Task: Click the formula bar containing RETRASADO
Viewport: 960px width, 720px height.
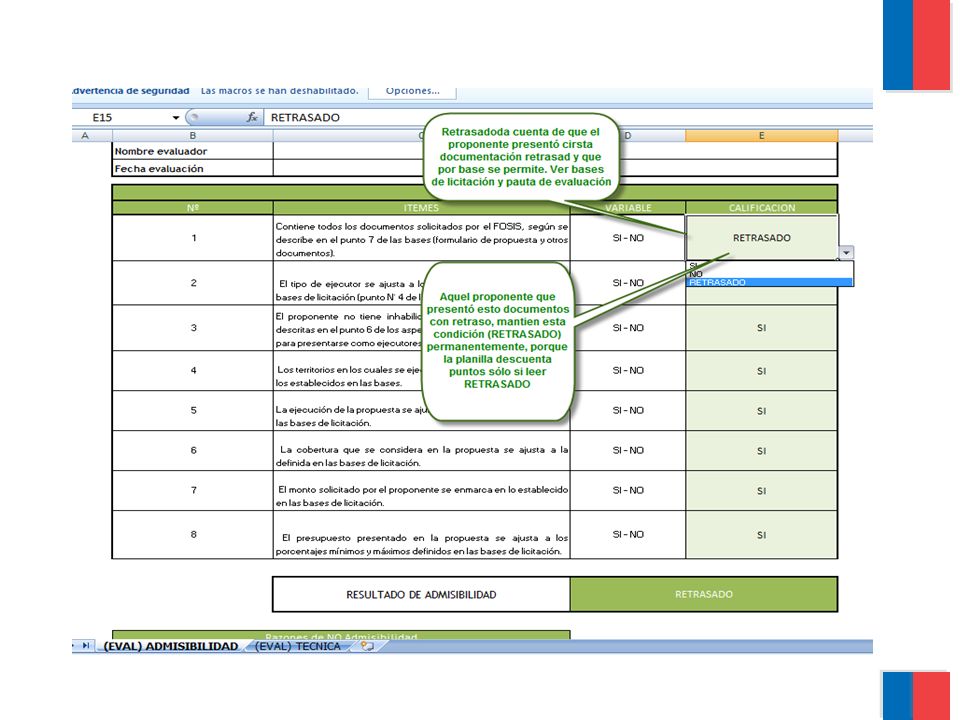Action: click(568, 118)
